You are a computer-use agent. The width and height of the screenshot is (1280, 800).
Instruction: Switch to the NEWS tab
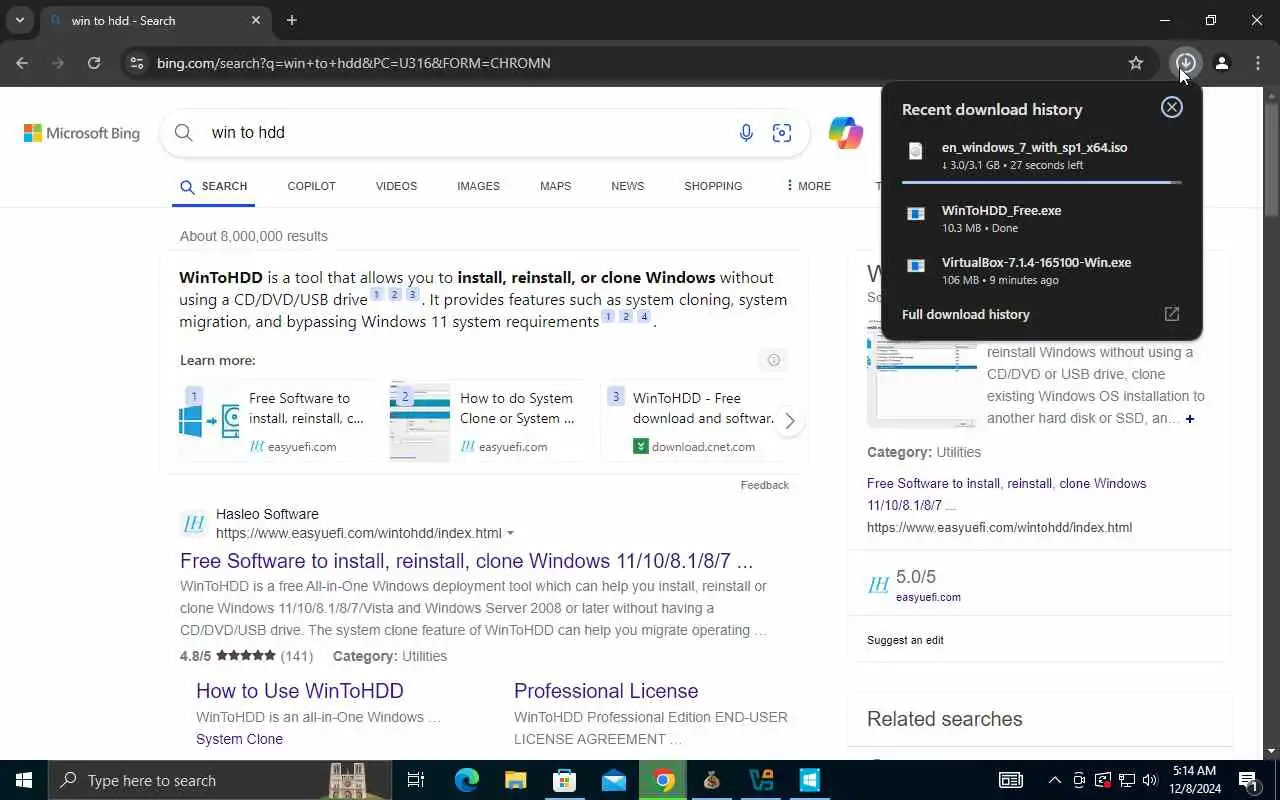(628, 186)
